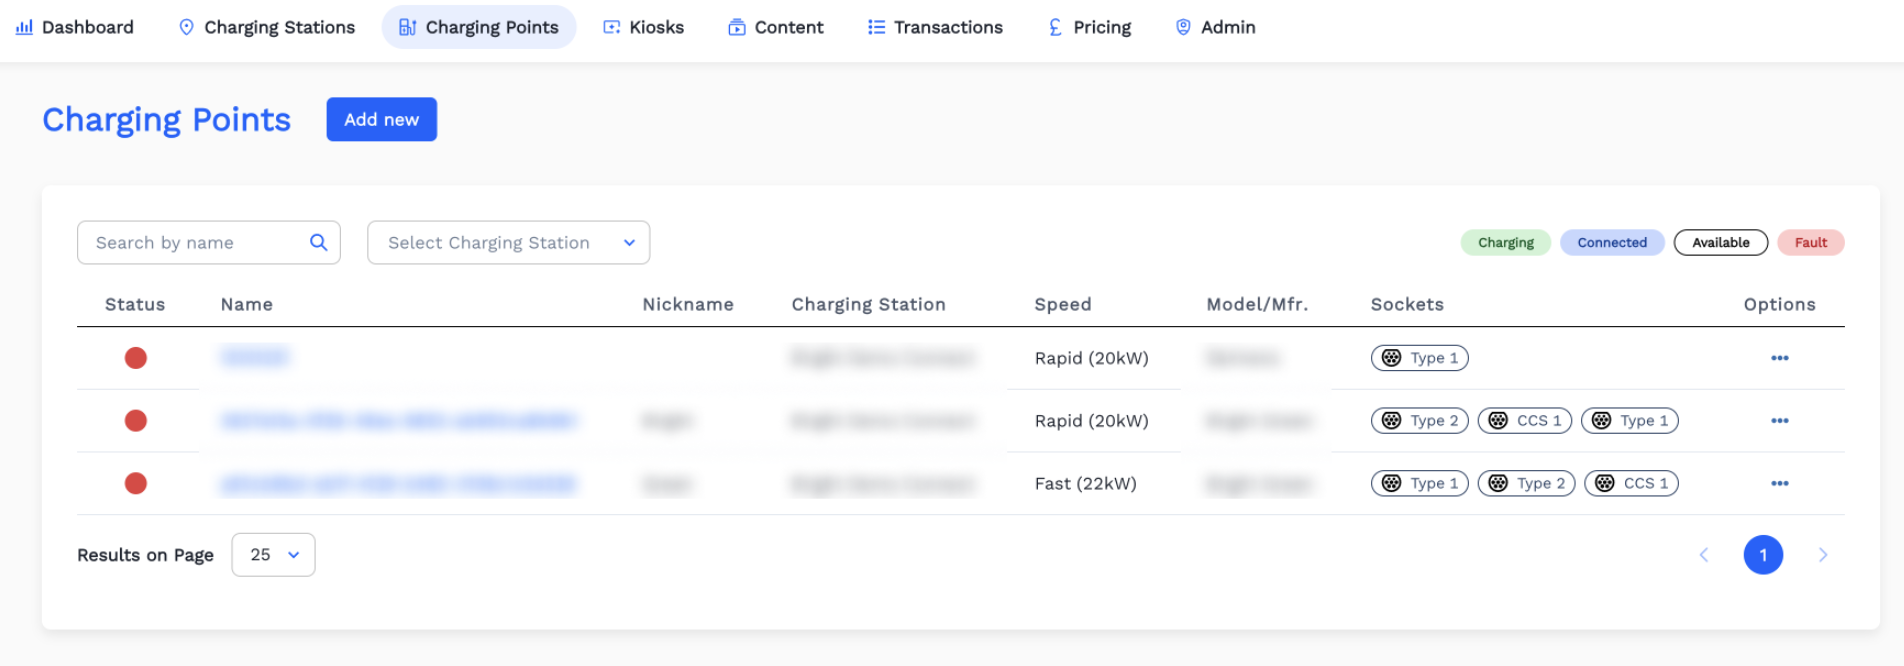Click the Type 1 socket in first row
Viewport: 1904px width, 666px height.
1419,358
